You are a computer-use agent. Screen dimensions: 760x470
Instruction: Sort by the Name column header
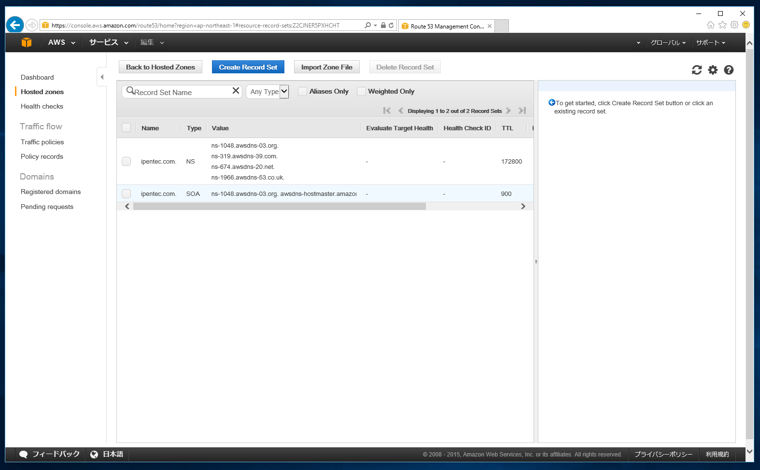point(150,128)
